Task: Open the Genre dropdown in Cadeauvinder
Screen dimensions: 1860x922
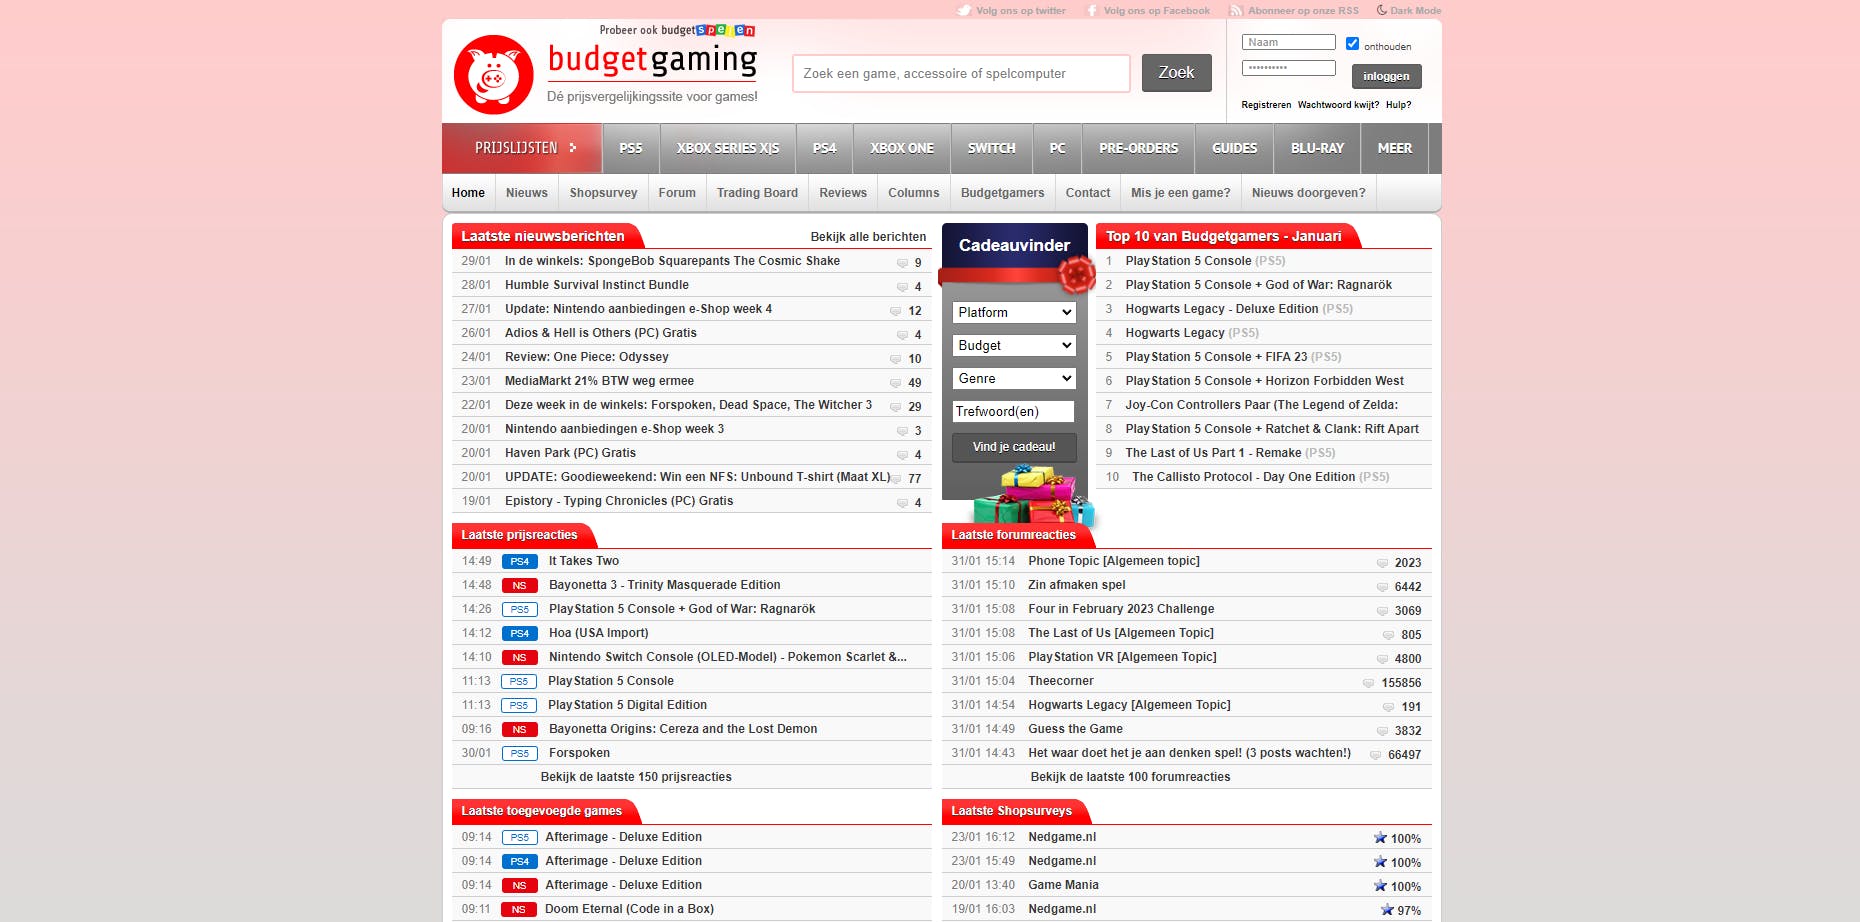Action: 1014,379
